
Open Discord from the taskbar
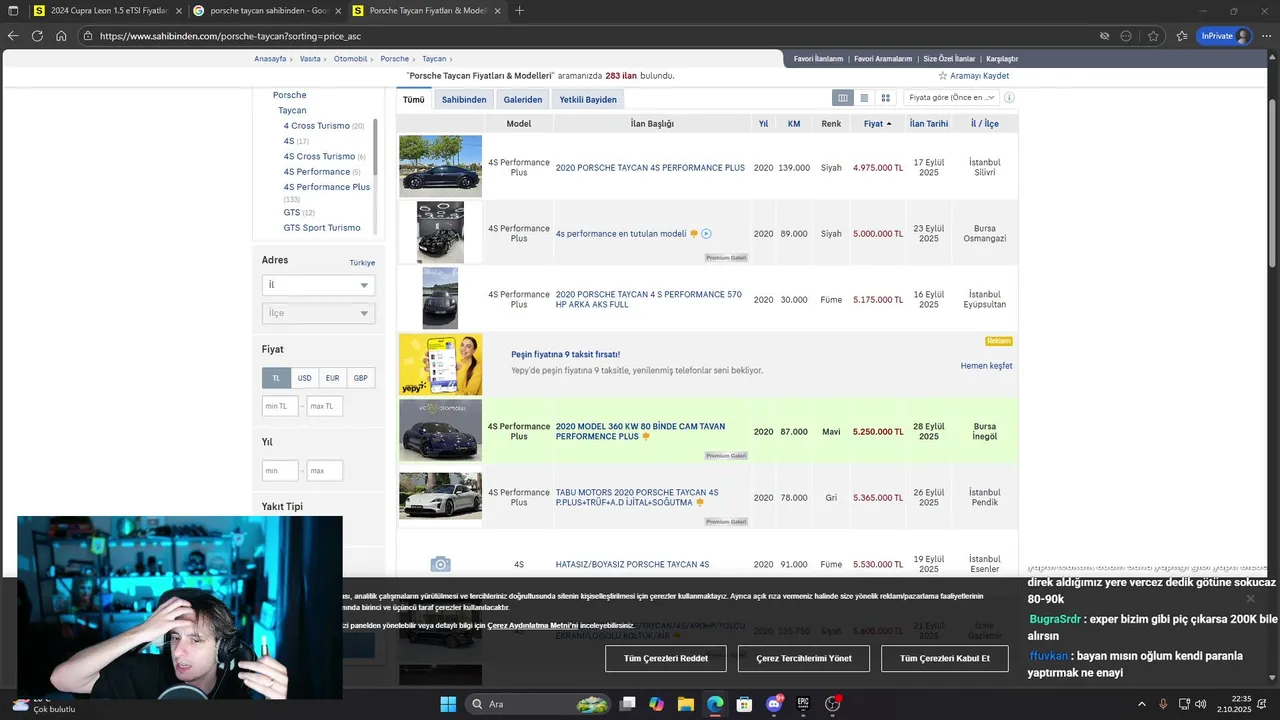coord(774,704)
